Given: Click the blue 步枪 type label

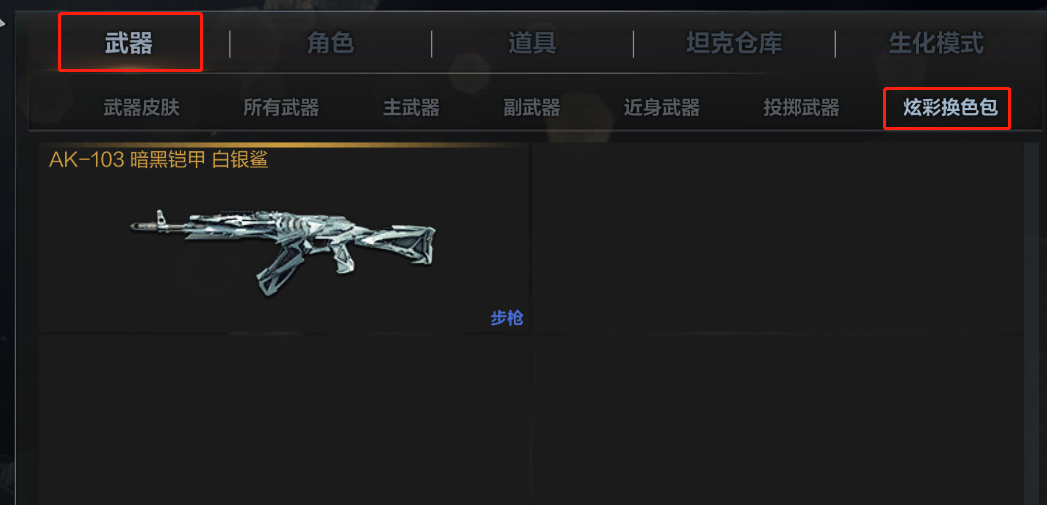Looking at the screenshot, I should 507,319.
